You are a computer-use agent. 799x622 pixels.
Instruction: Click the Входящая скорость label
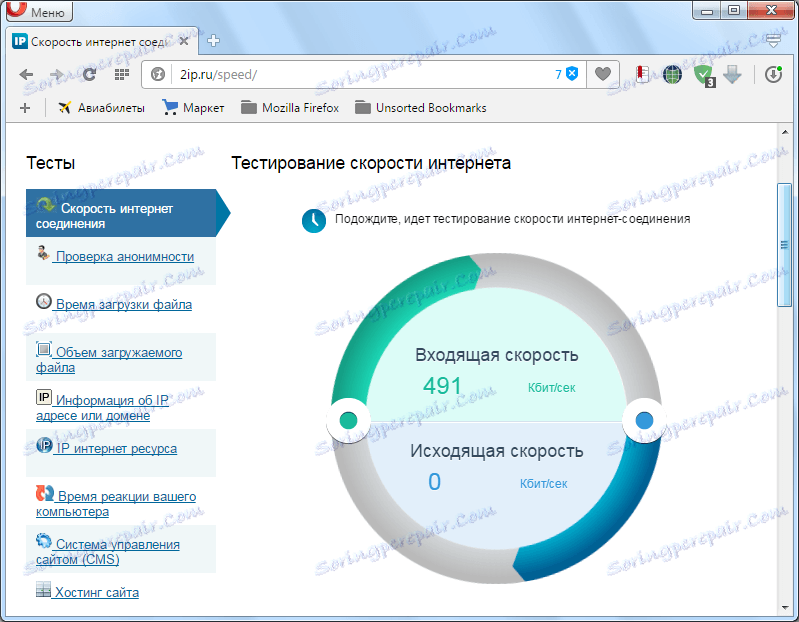pyautogui.click(x=497, y=355)
